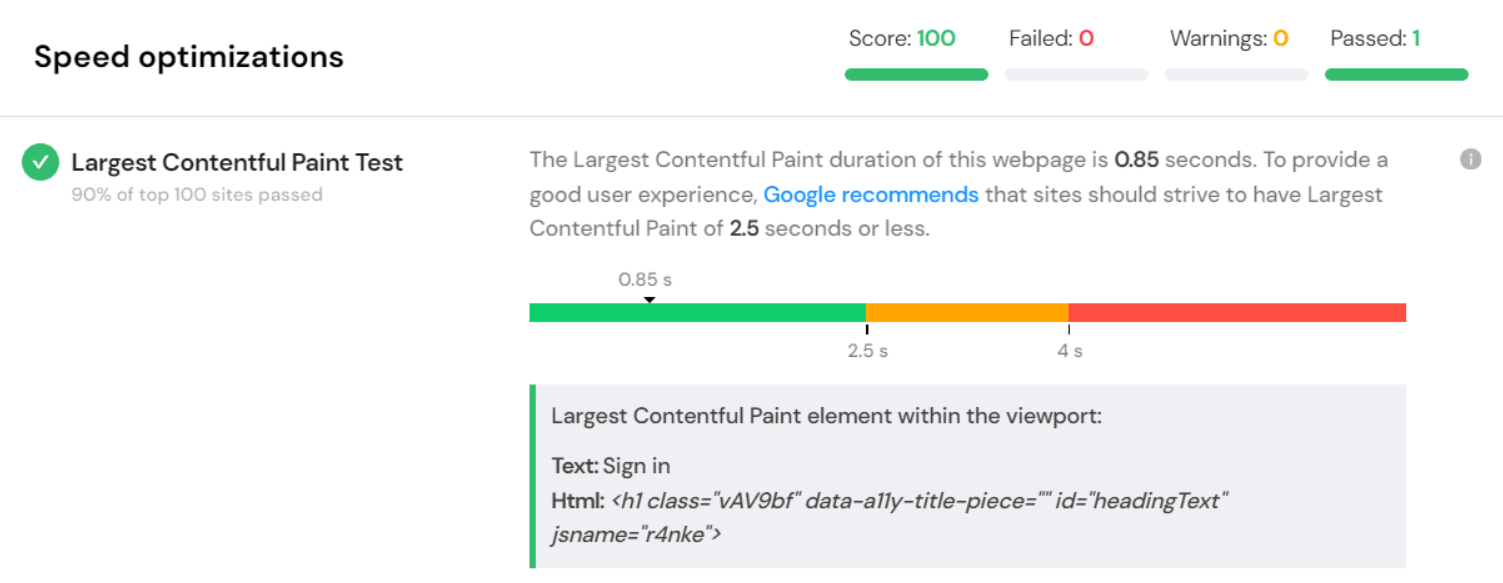Click the info icon beside the description
1503x583 pixels.
[x=1470, y=159]
